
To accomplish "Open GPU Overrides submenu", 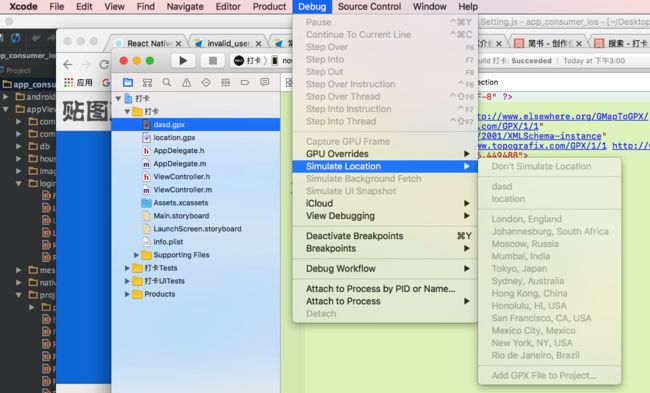I will (x=385, y=154).
